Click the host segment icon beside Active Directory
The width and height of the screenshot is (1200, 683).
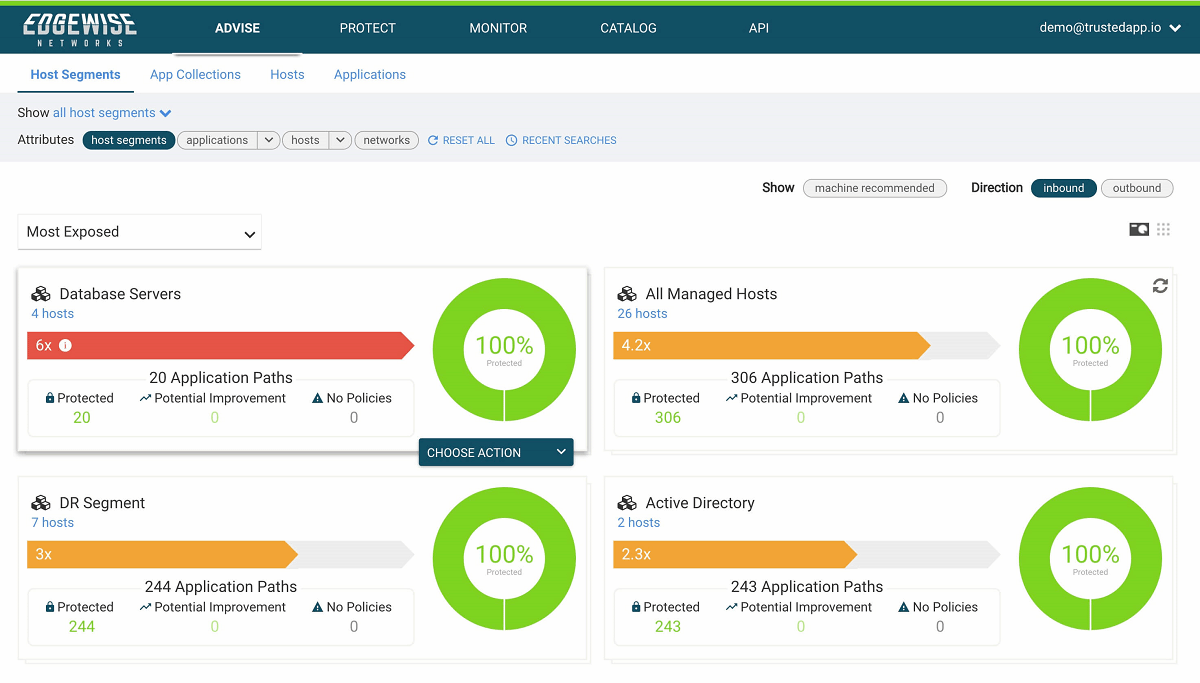tap(627, 503)
